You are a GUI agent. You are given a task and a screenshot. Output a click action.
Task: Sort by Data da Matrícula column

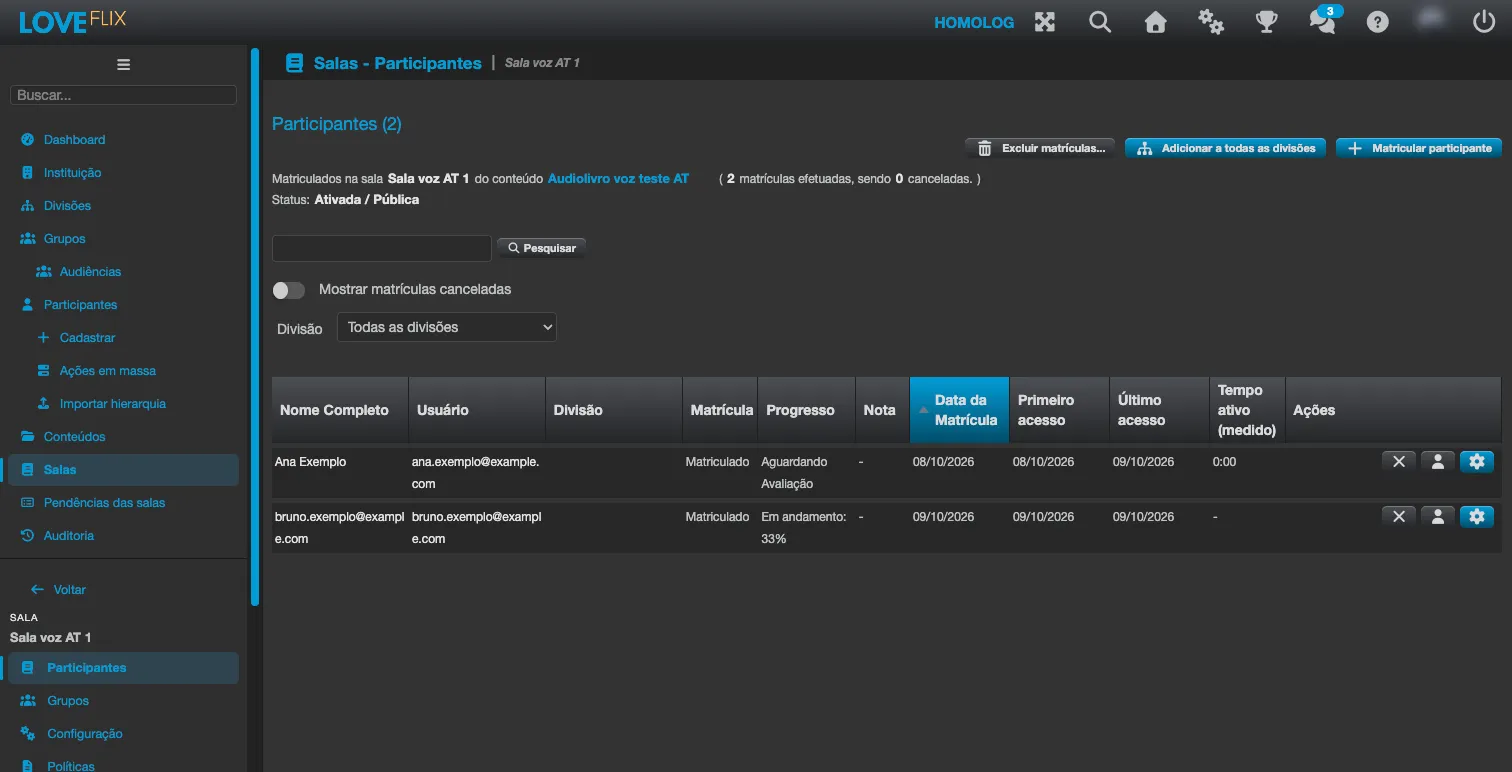(x=960, y=410)
